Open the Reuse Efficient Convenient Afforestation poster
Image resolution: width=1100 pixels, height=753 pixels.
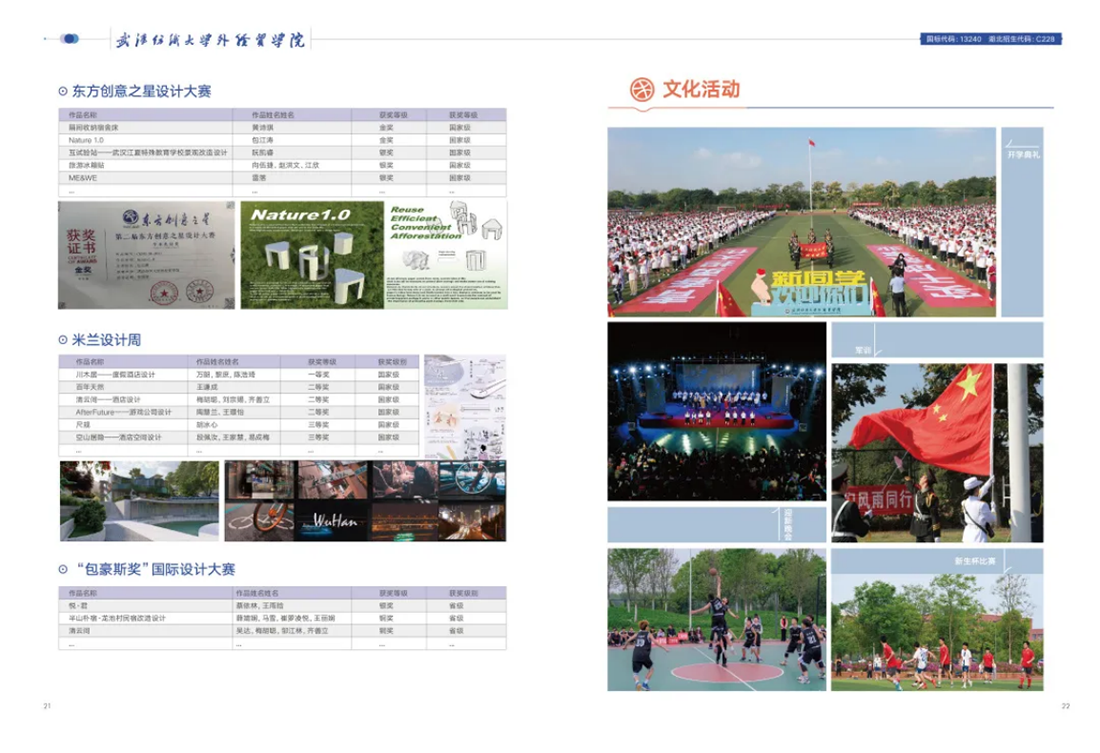coord(446,254)
